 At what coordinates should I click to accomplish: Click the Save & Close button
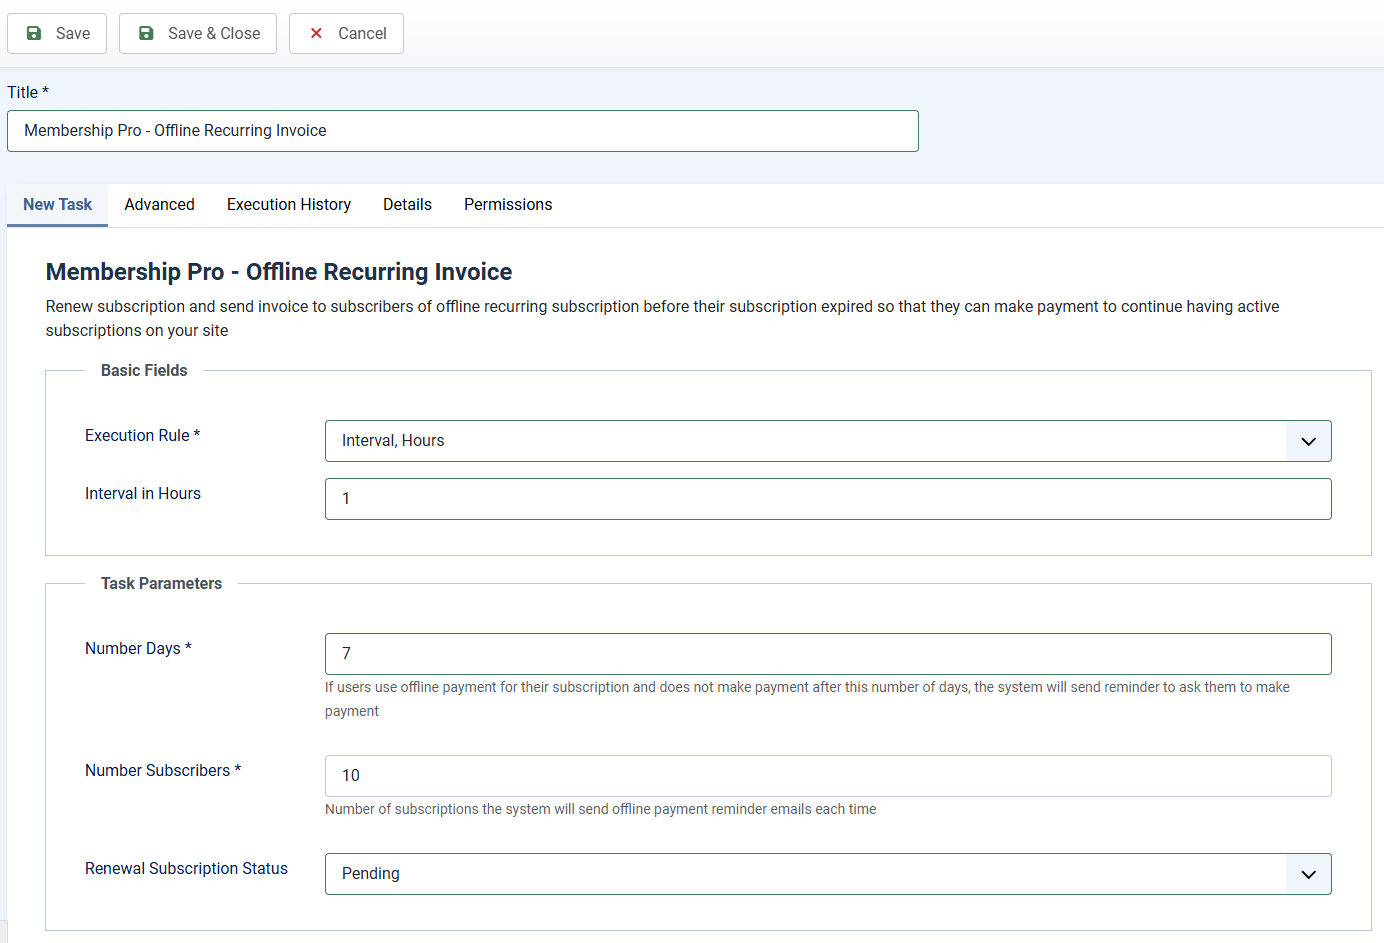coord(198,33)
